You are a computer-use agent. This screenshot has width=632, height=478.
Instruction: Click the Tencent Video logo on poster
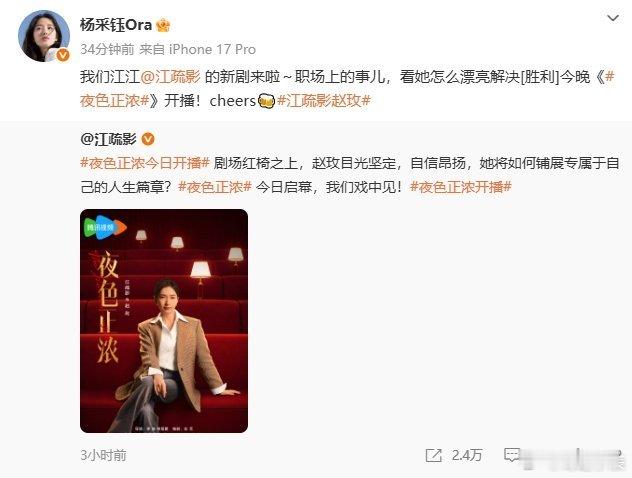click(x=105, y=228)
